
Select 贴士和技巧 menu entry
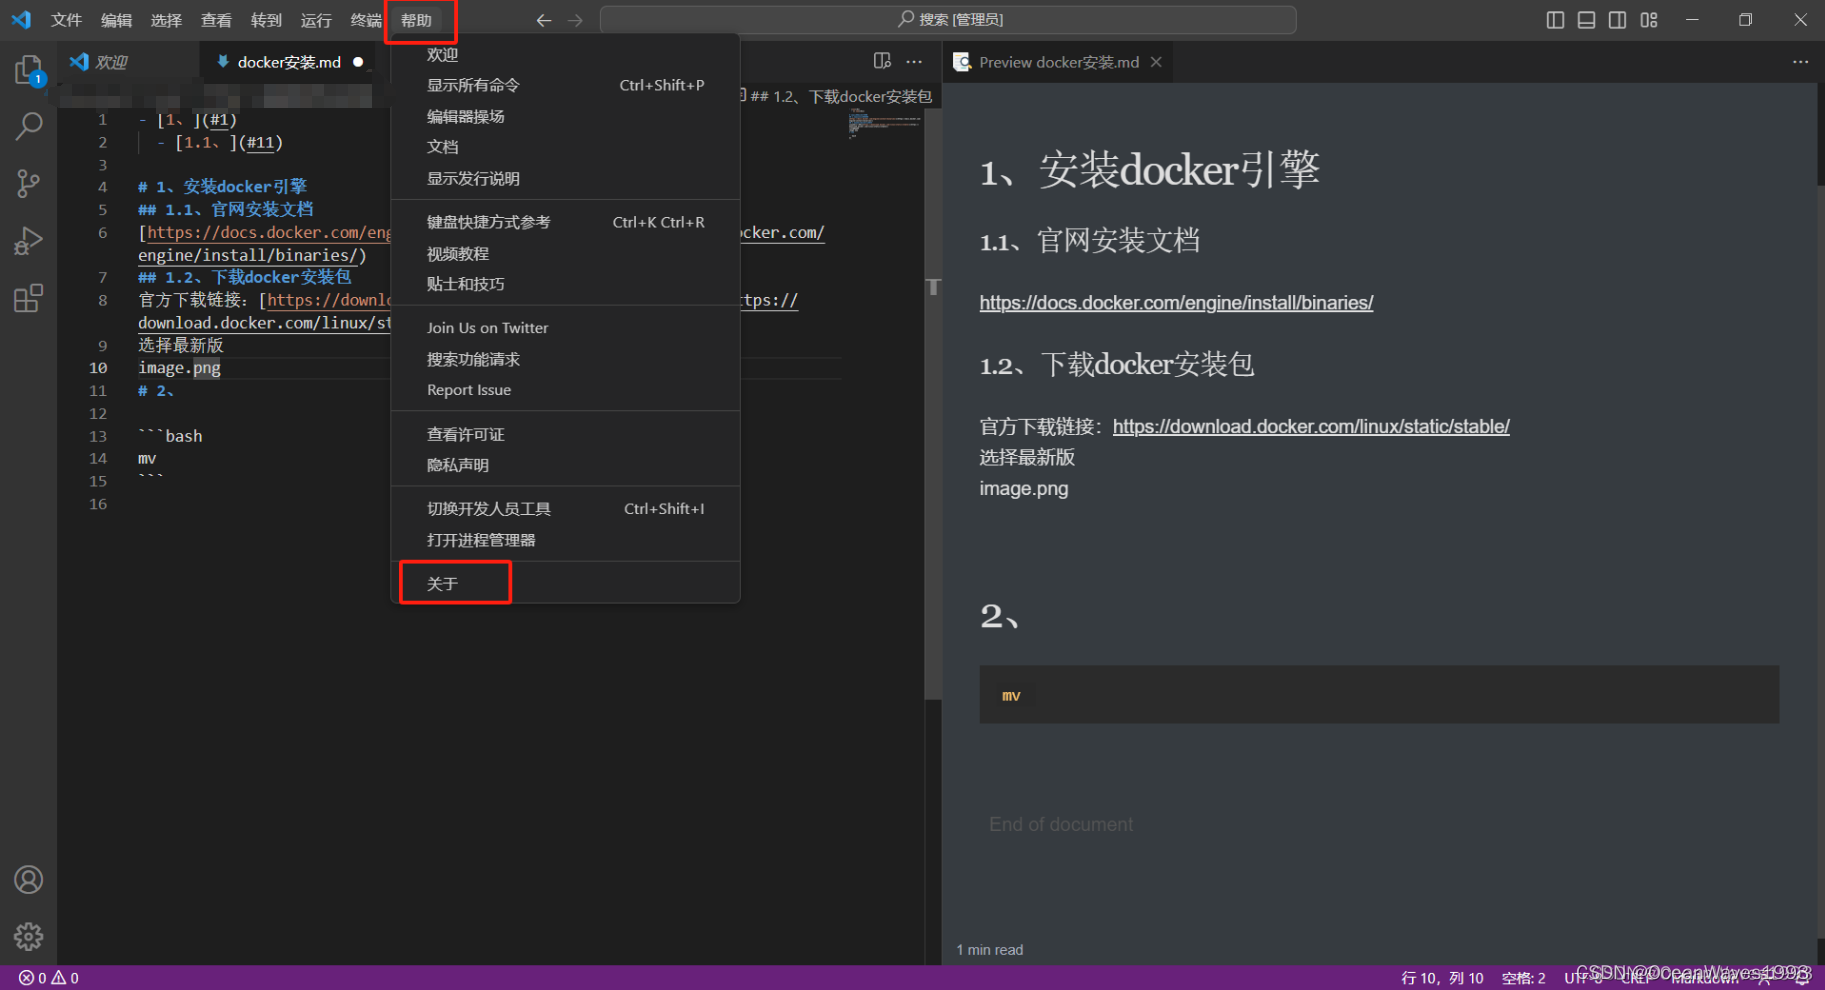[565, 284]
